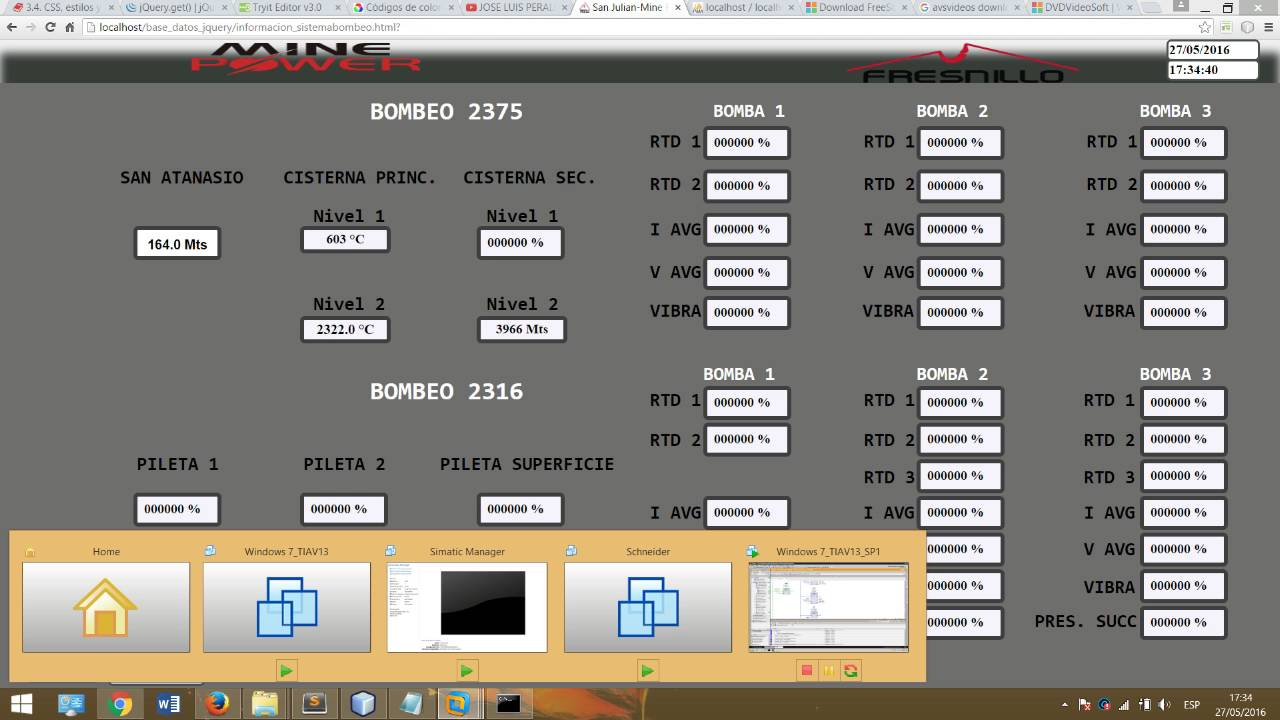Click the BOMBEO 2316 BOMBA 2 RTD 3 field
Viewport: 1280px width, 720px height.
(x=960, y=476)
